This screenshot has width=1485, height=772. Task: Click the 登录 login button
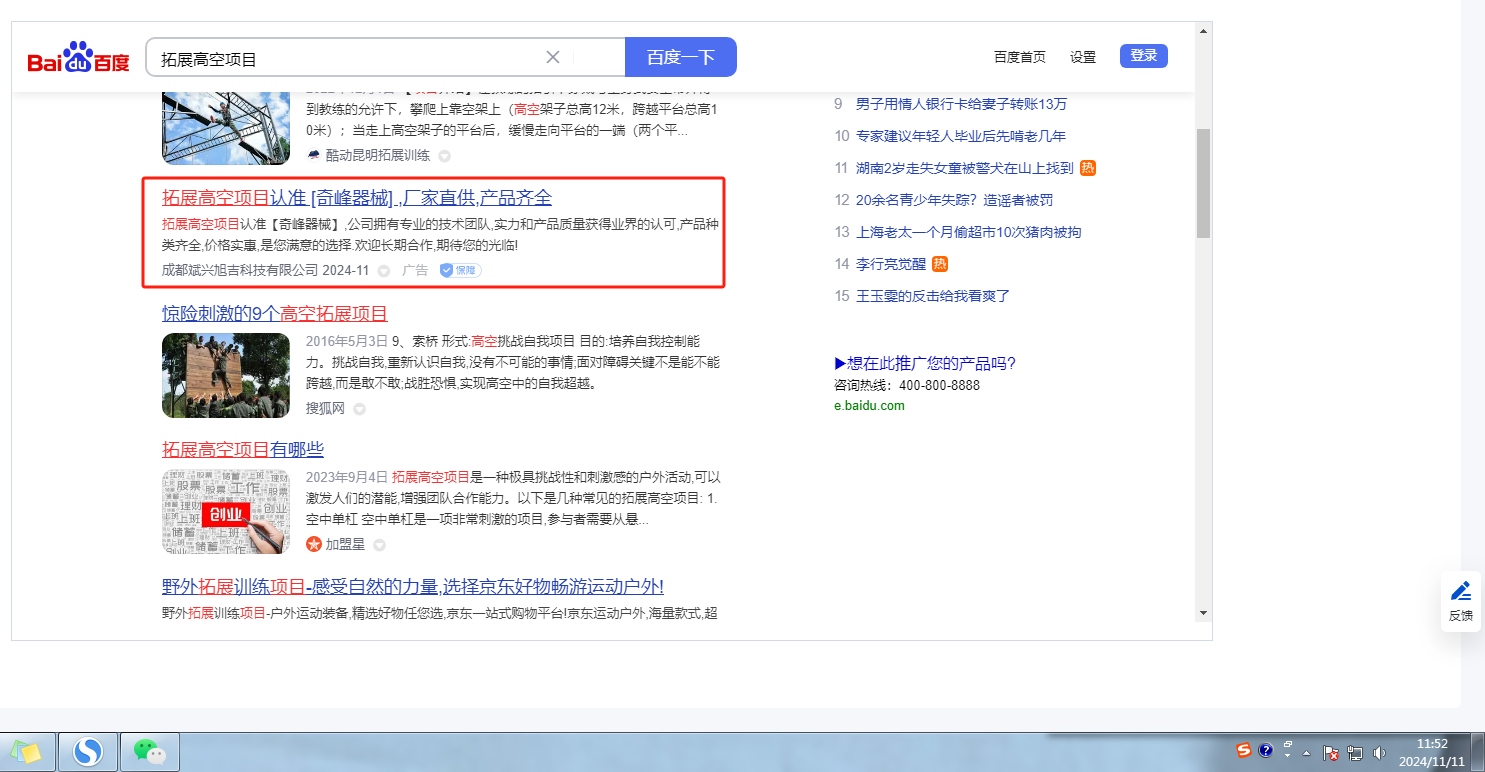(x=1143, y=56)
